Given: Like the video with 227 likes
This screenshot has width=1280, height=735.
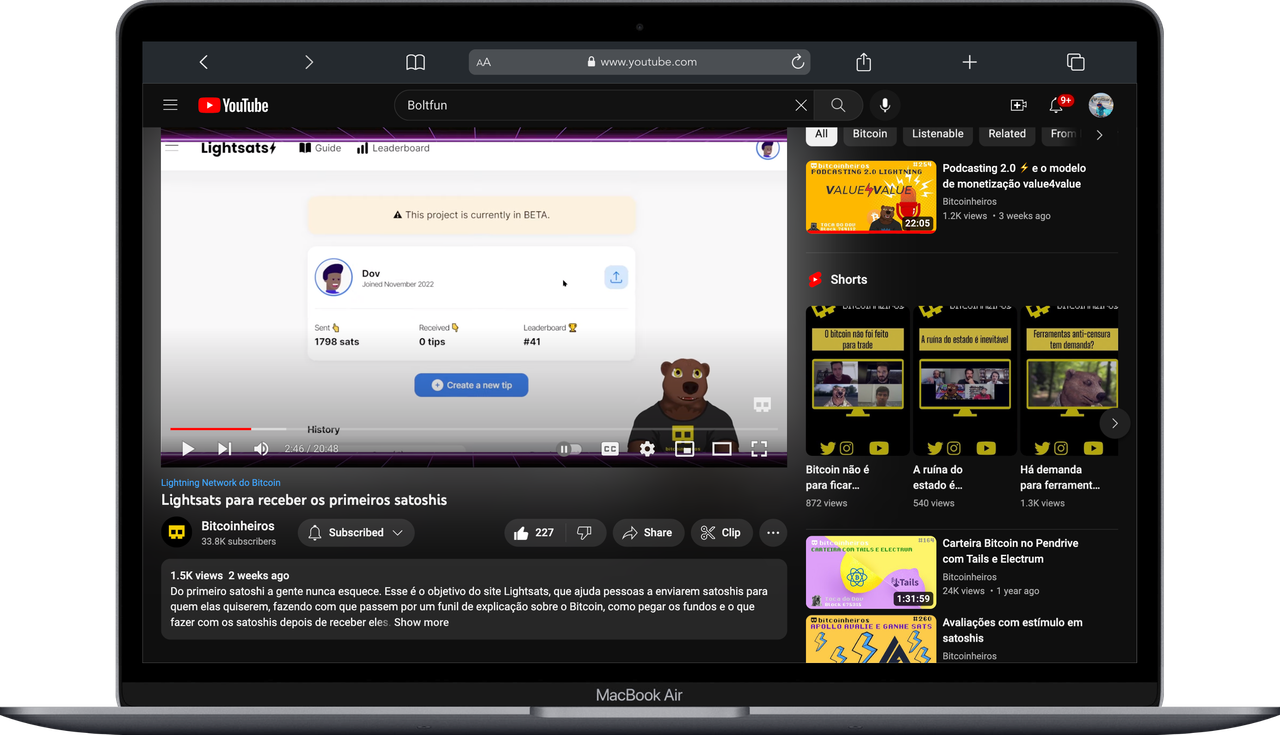Looking at the screenshot, I should point(533,533).
